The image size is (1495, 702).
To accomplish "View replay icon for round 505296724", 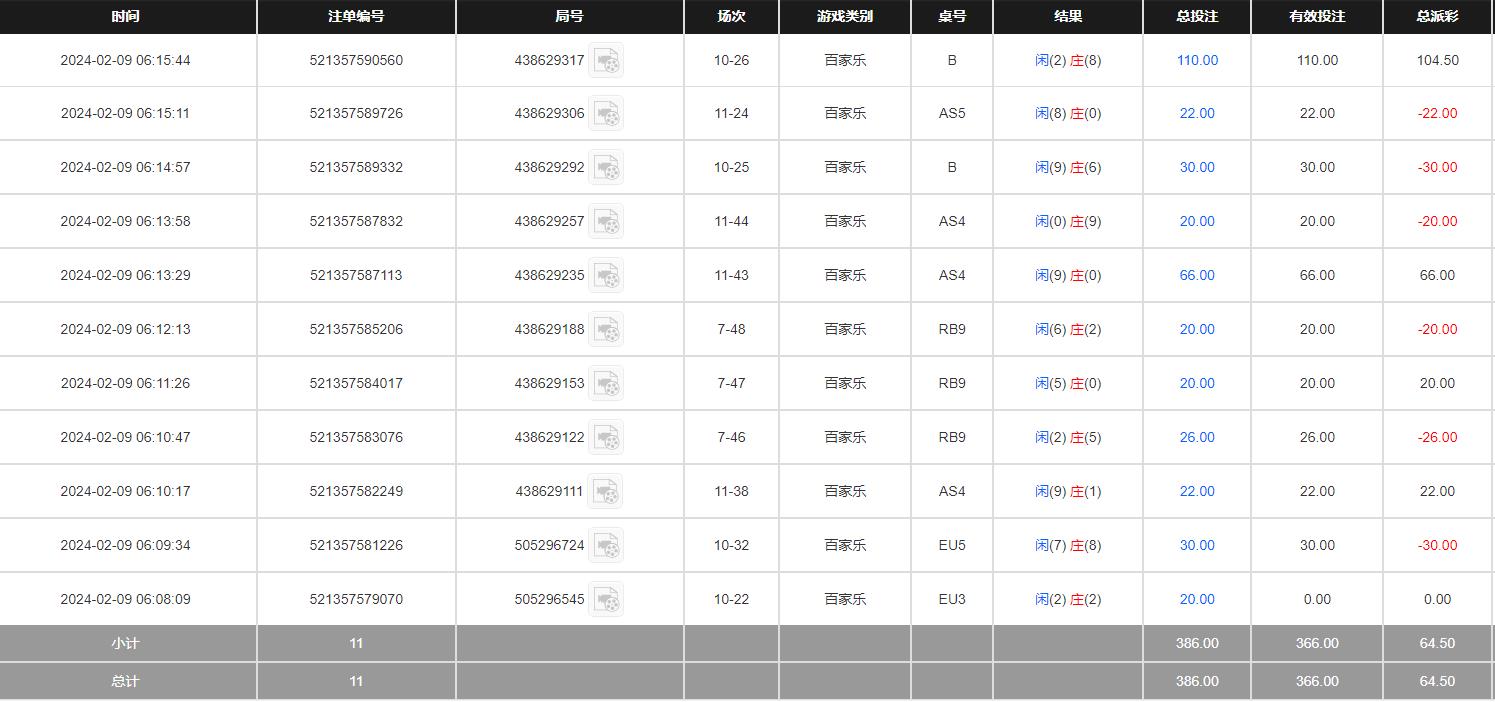I will pos(606,546).
